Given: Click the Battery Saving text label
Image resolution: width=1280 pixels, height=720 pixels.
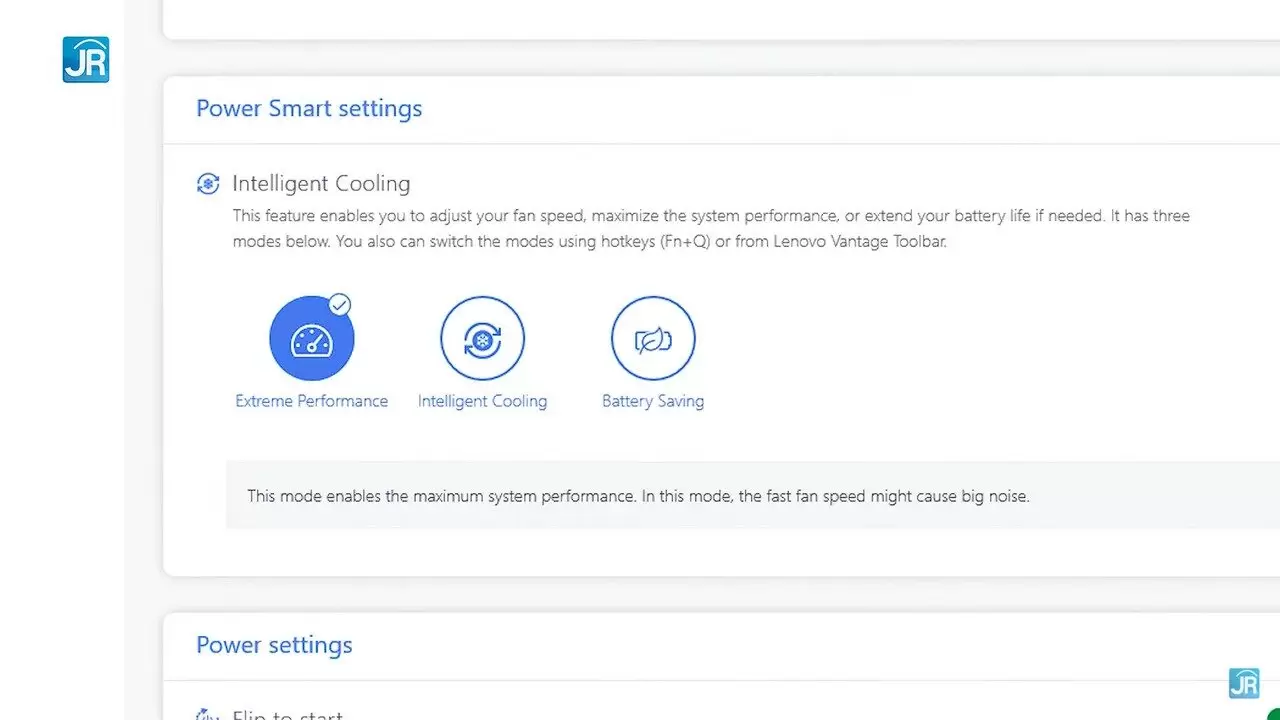Looking at the screenshot, I should 653,401.
